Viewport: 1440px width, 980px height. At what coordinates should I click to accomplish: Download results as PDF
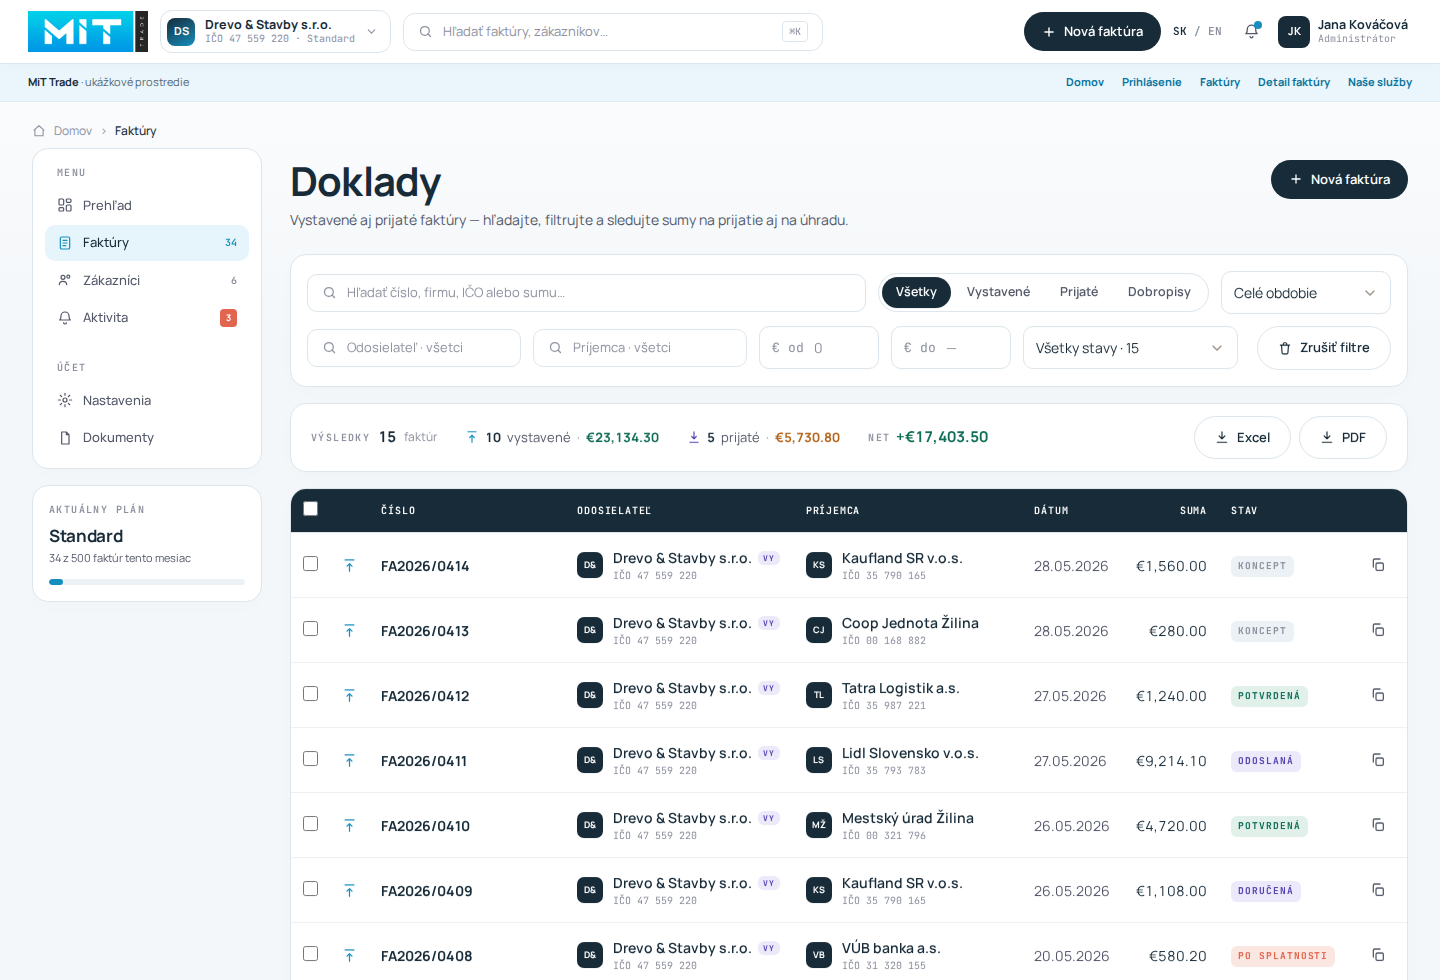pyautogui.click(x=1343, y=437)
